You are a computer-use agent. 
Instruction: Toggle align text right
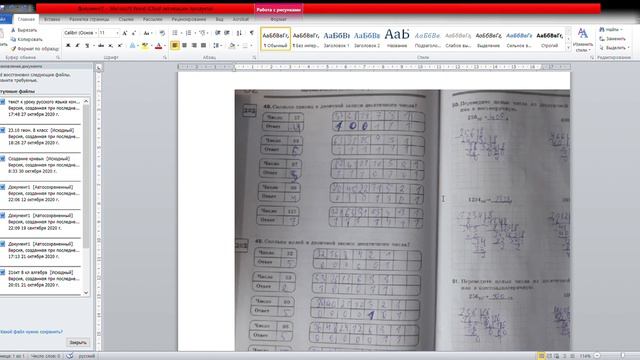coord(194,45)
